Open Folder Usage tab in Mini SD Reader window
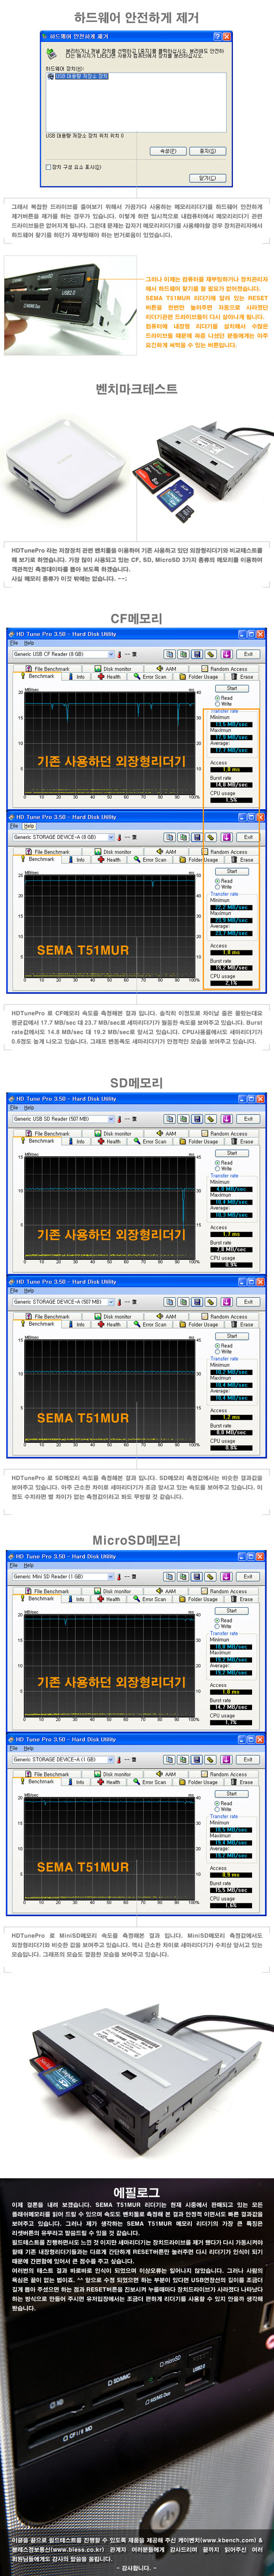Image resolution: width=274 pixels, height=2576 pixels. tap(200, 1599)
